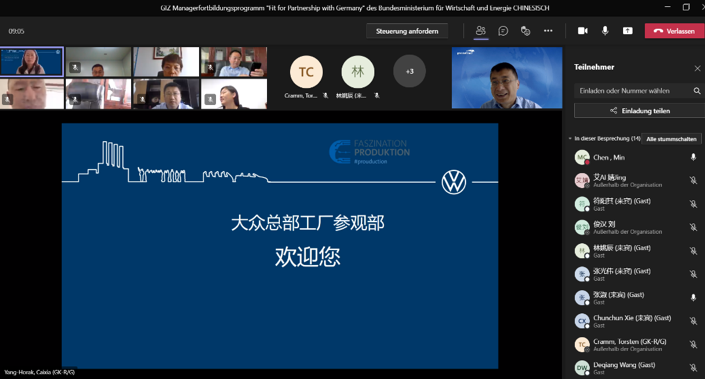Image resolution: width=705 pixels, height=379 pixels.
Task: Click Chen, Min's microphone icon
Action: pos(693,157)
